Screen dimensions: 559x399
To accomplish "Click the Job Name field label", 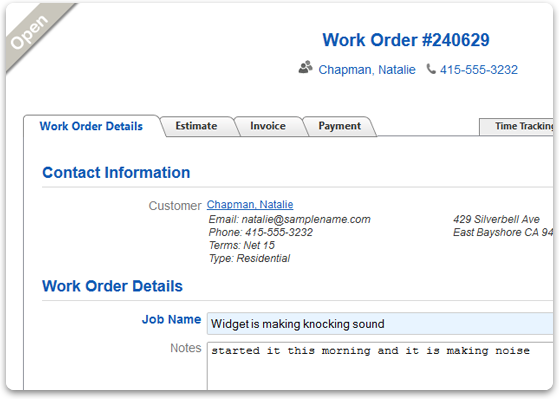I will pos(171,319).
